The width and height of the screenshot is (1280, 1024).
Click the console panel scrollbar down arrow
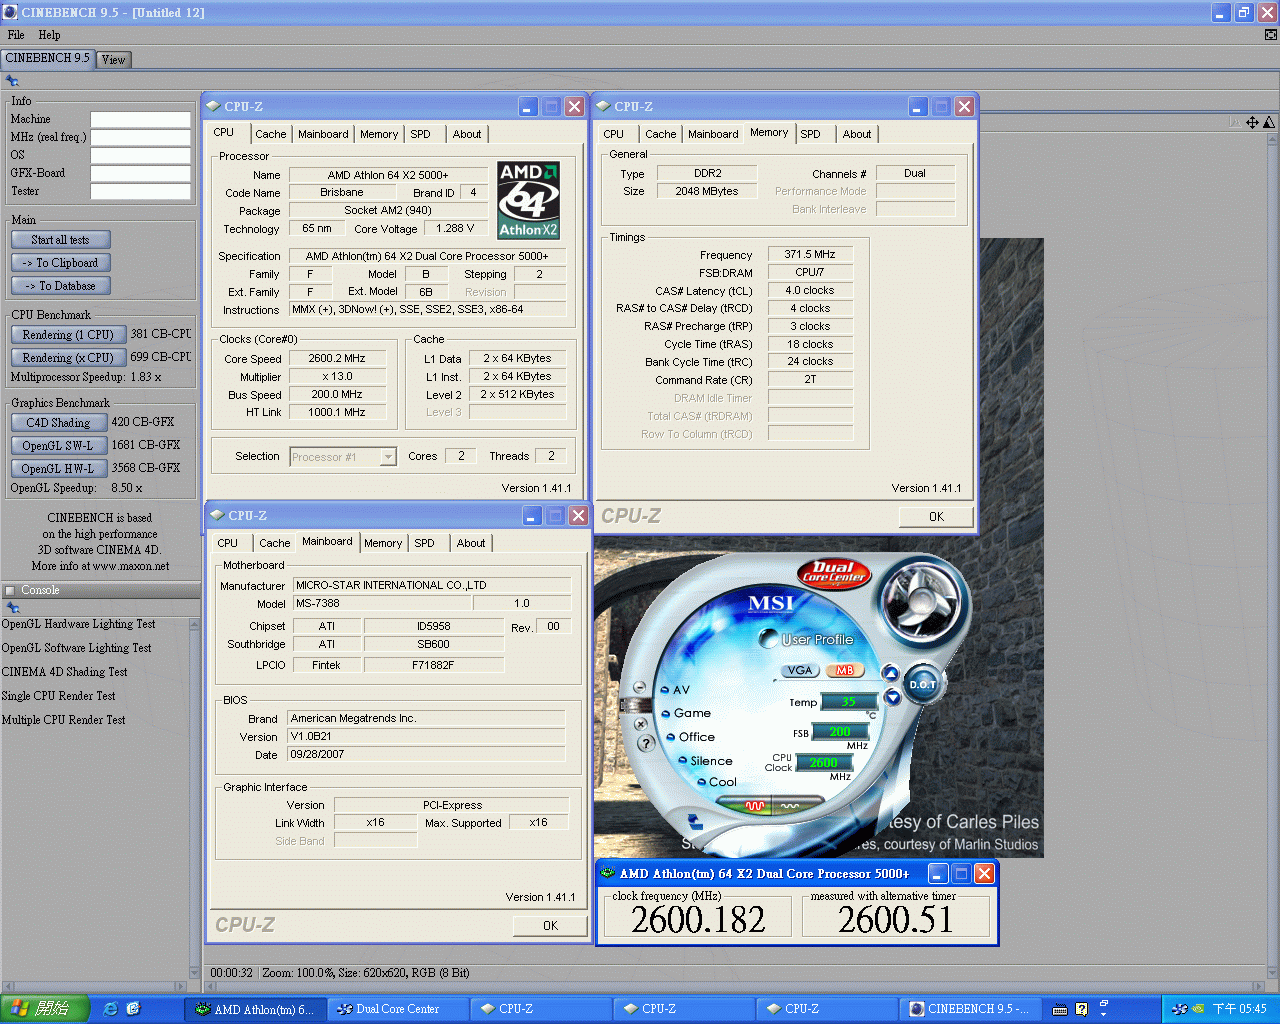(194, 972)
